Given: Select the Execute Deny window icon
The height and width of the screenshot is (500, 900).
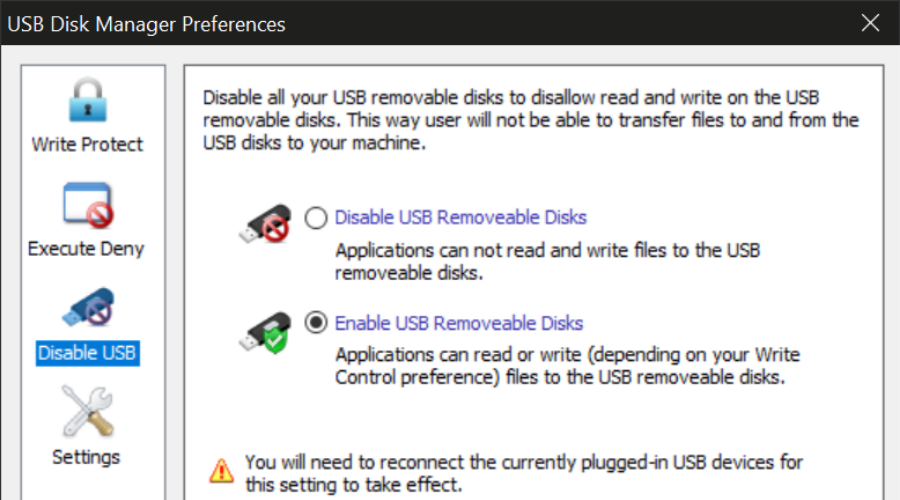Looking at the screenshot, I should [x=87, y=205].
